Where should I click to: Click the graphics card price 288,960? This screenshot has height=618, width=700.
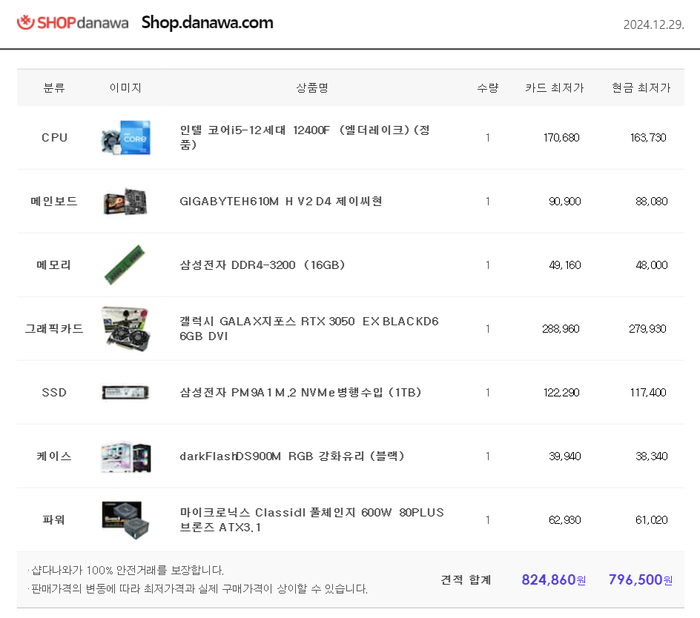coord(561,329)
